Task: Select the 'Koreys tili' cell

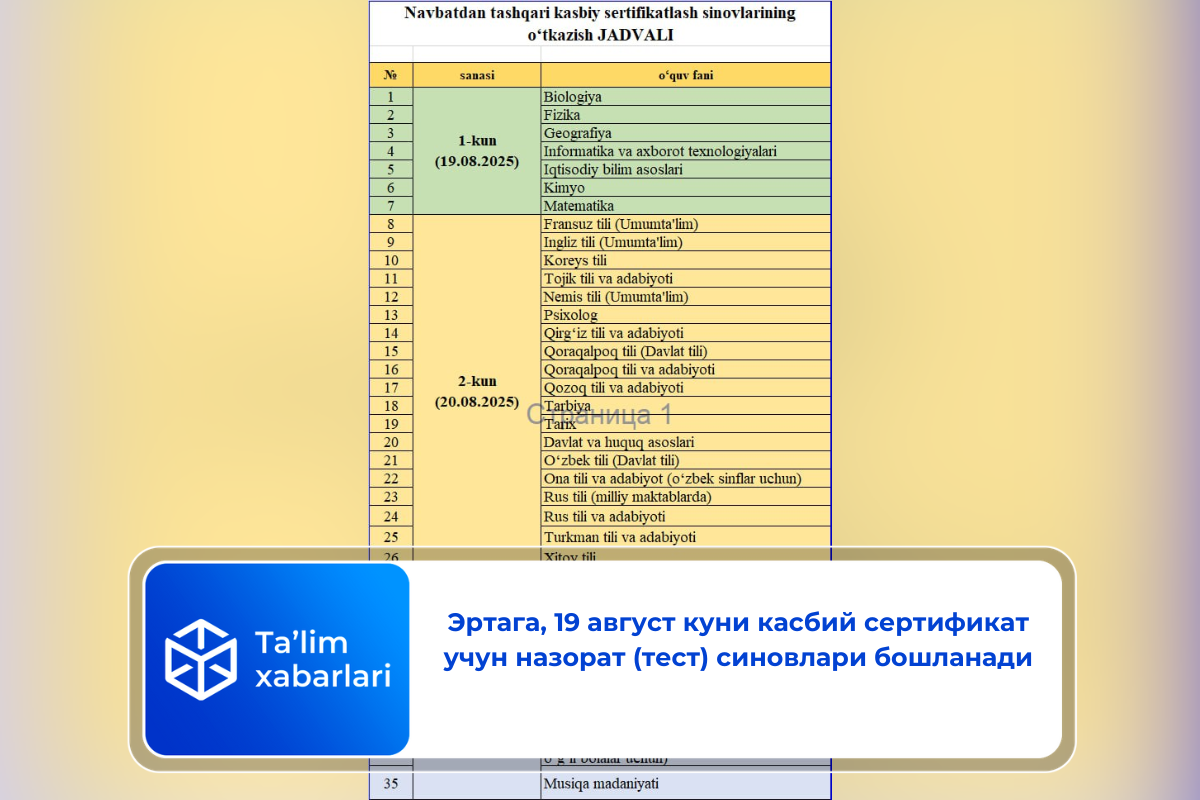Action: [x=686, y=260]
